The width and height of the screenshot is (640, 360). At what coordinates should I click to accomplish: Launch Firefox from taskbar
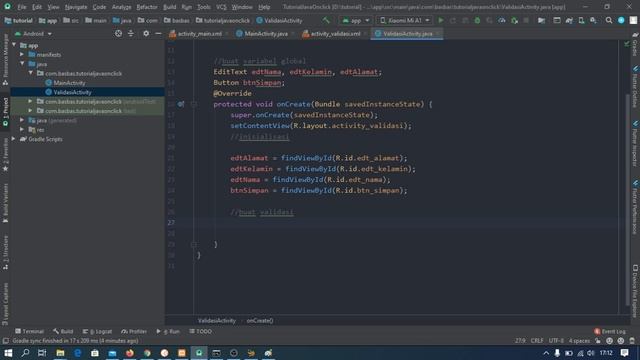coord(130,353)
